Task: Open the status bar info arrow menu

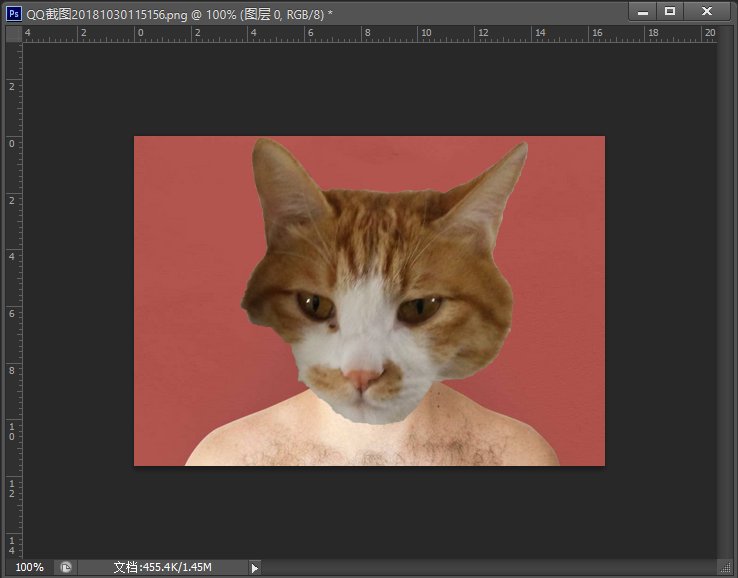Action: coord(254,567)
